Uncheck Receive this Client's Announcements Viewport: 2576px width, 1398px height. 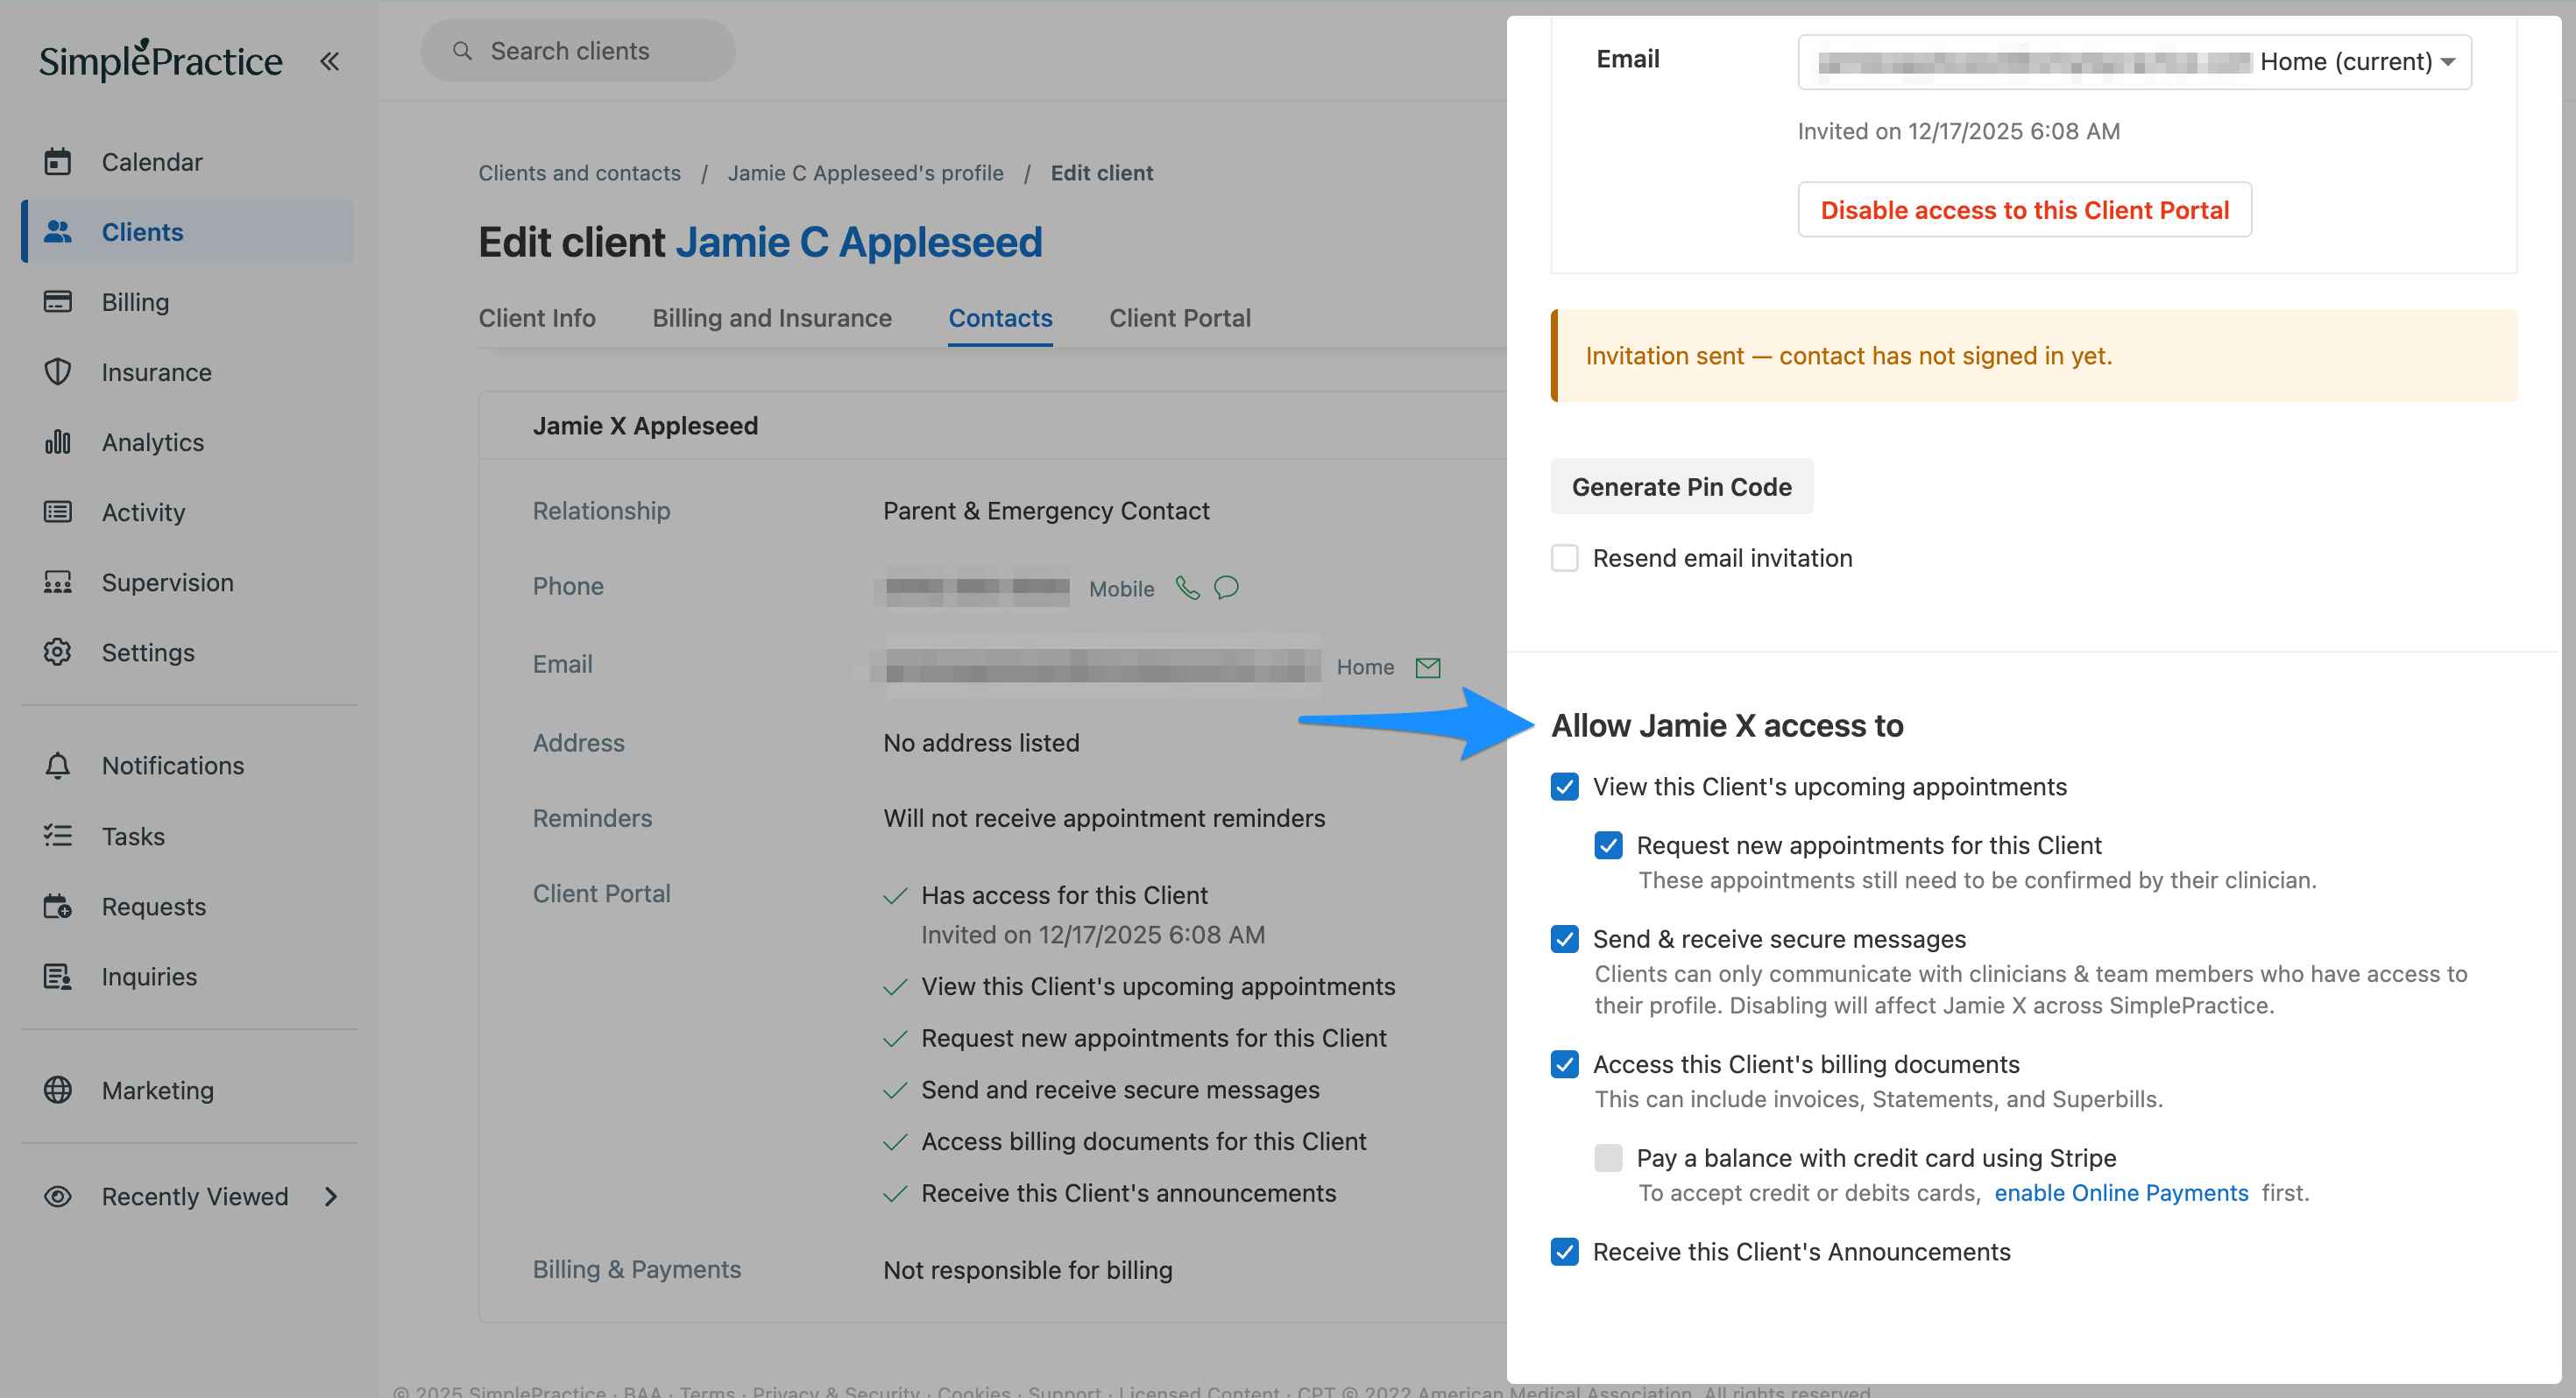pyautogui.click(x=1564, y=1252)
